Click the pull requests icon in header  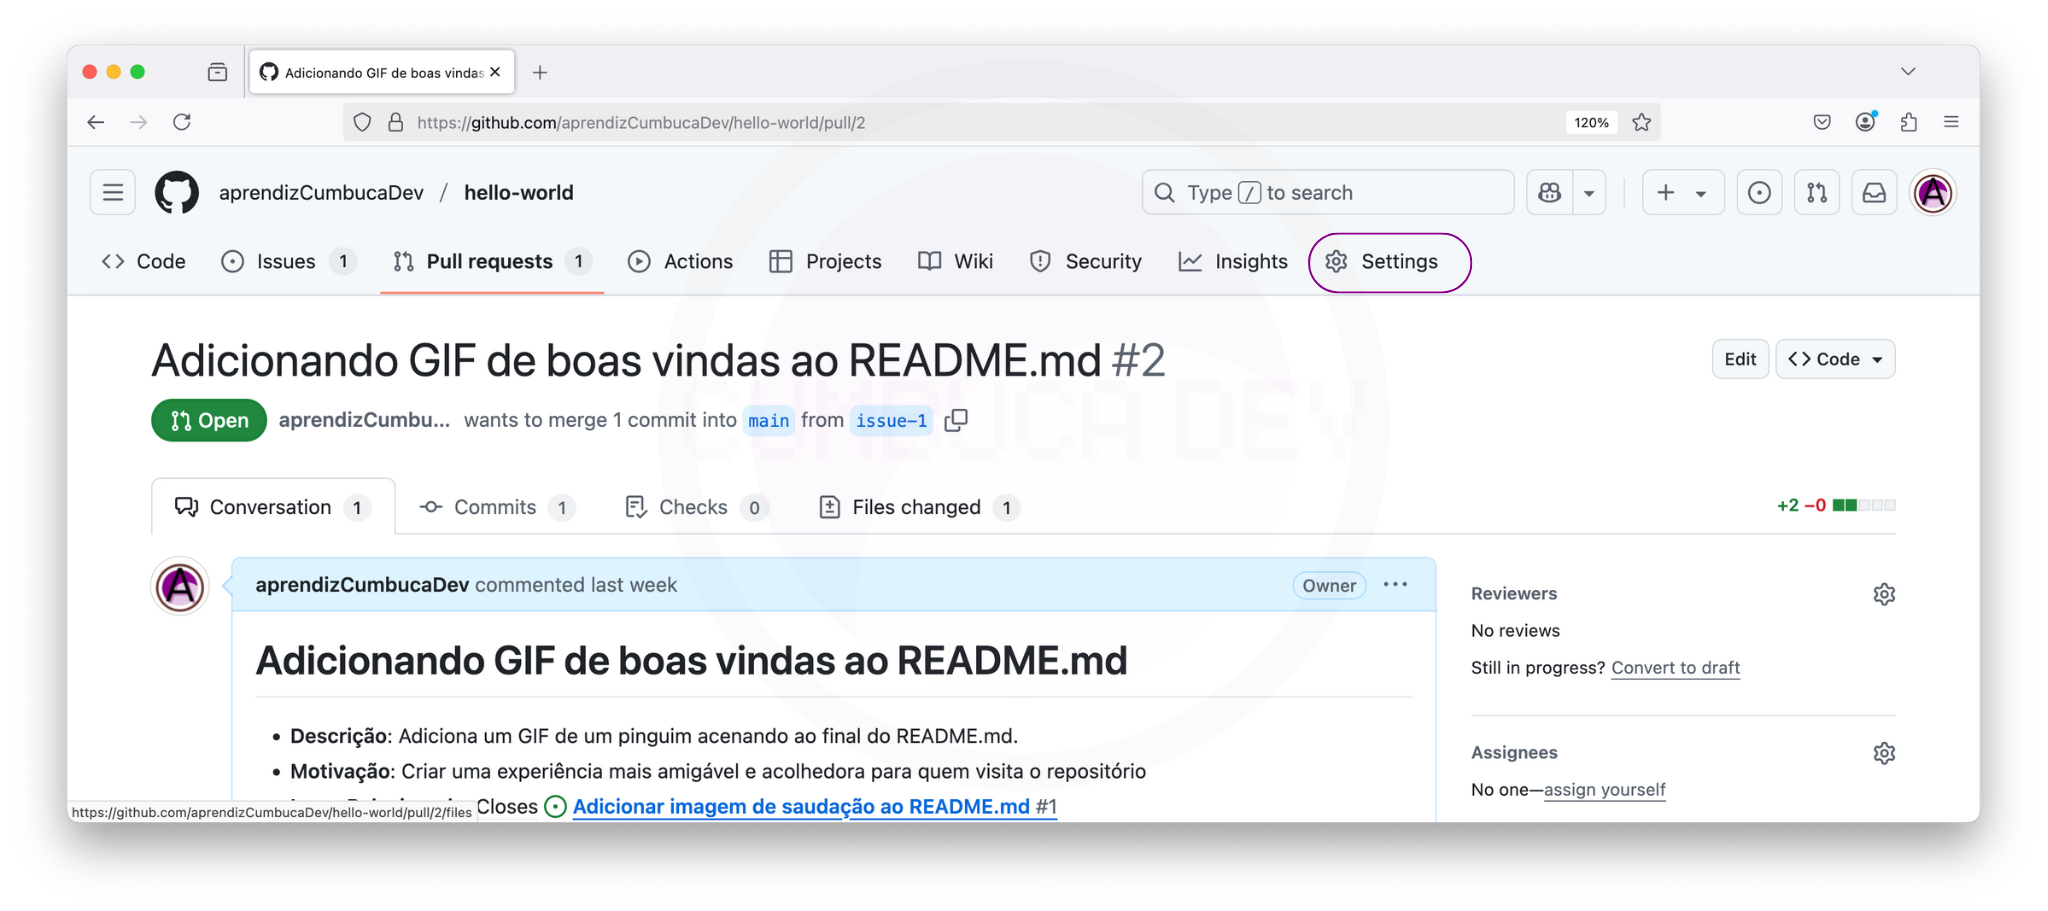click(1817, 193)
